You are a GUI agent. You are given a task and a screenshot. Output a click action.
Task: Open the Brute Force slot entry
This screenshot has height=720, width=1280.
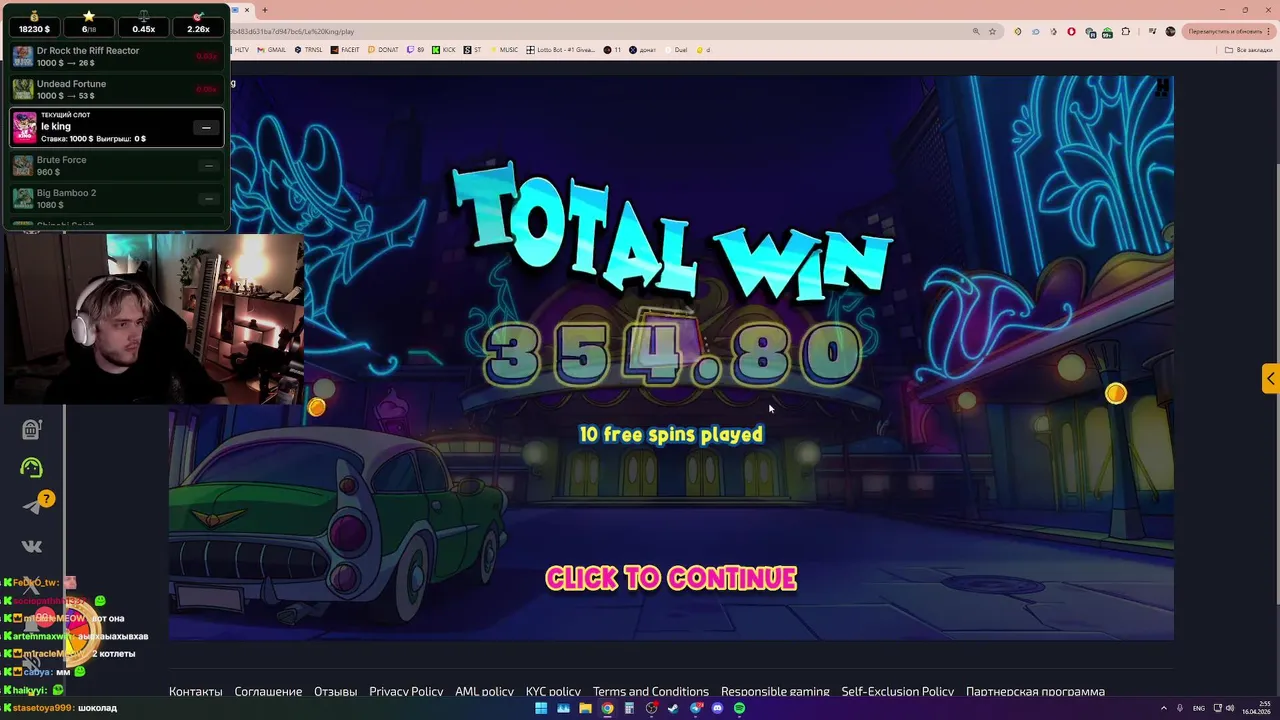tap(117, 166)
